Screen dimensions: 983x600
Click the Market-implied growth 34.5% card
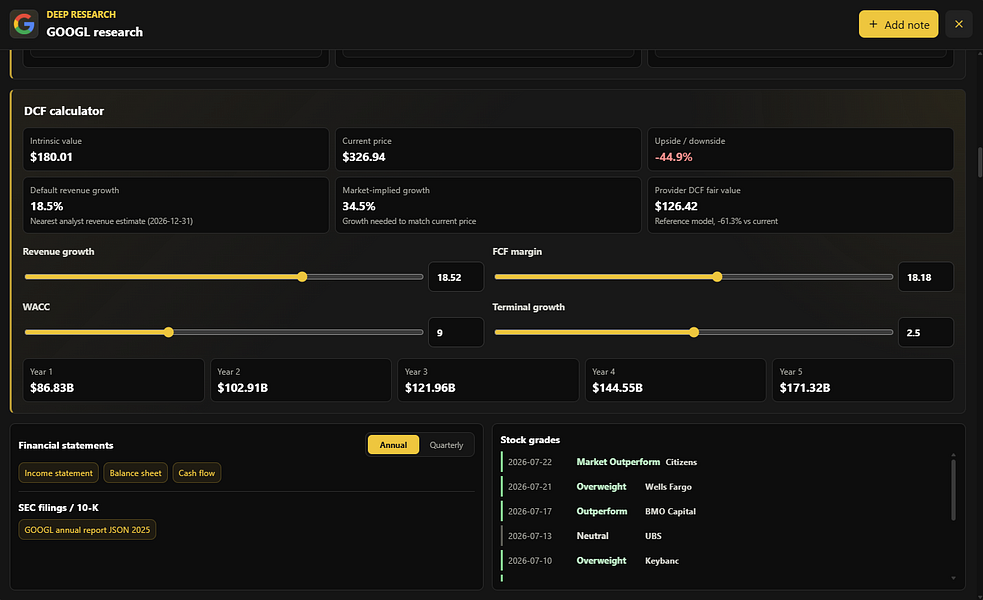pyautogui.click(x=488, y=205)
